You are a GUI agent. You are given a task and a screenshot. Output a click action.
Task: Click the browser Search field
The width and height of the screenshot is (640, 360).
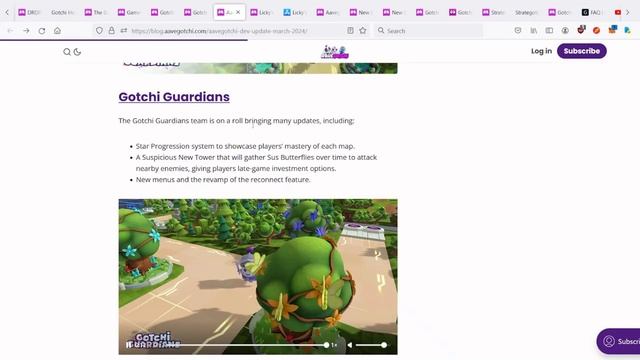pyautogui.click(x=429, y=31)
